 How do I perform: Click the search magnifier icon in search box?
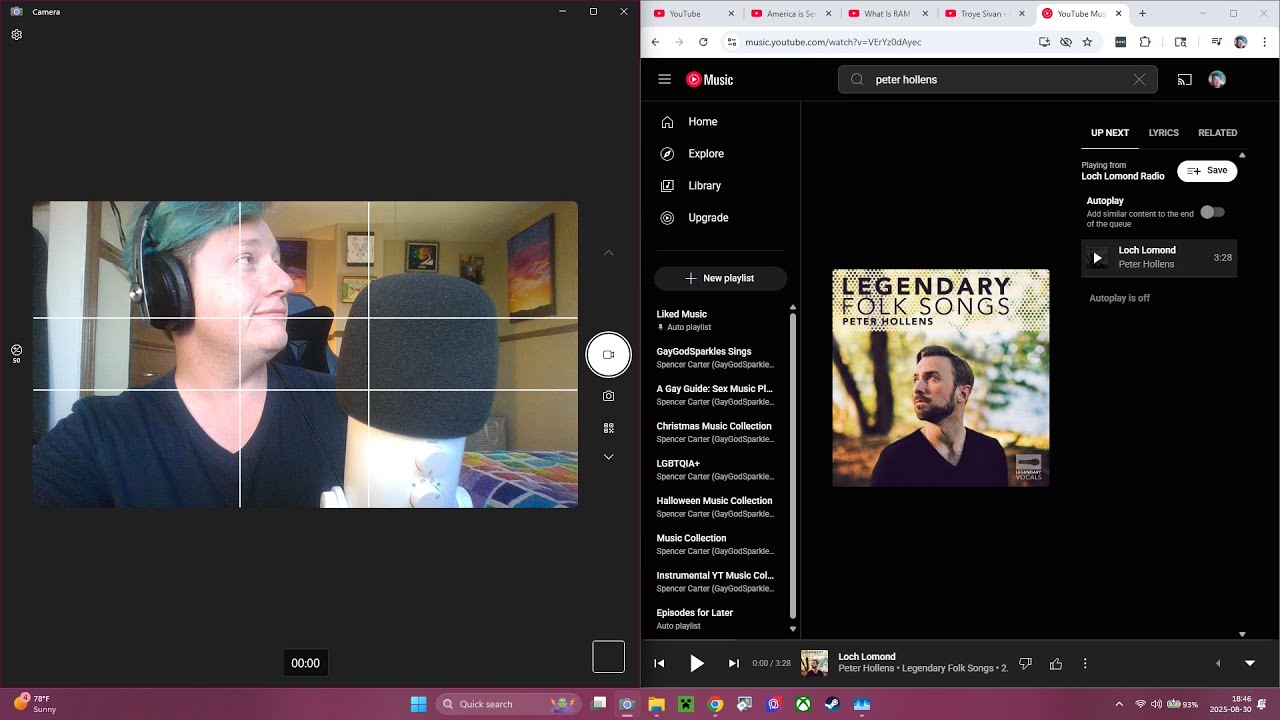click(x=857, y=80)
